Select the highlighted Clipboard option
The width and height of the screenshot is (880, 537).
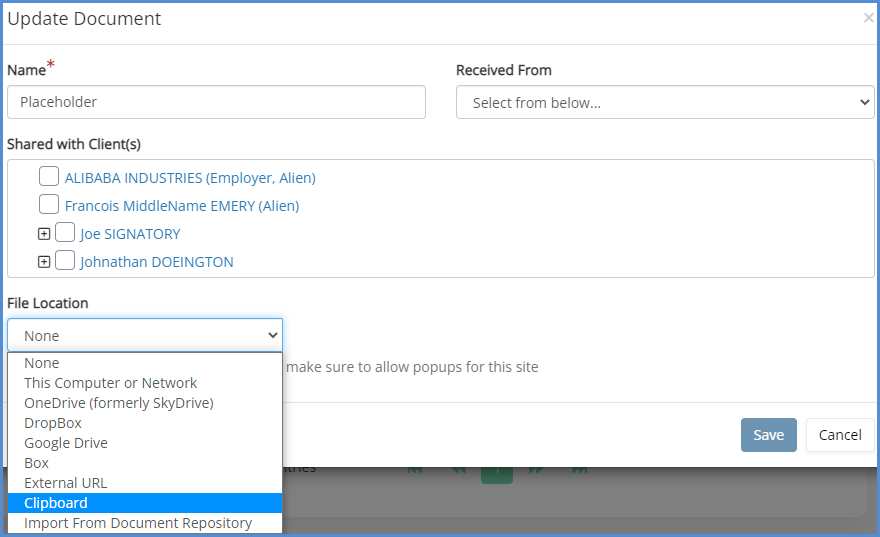coord(56,503)
